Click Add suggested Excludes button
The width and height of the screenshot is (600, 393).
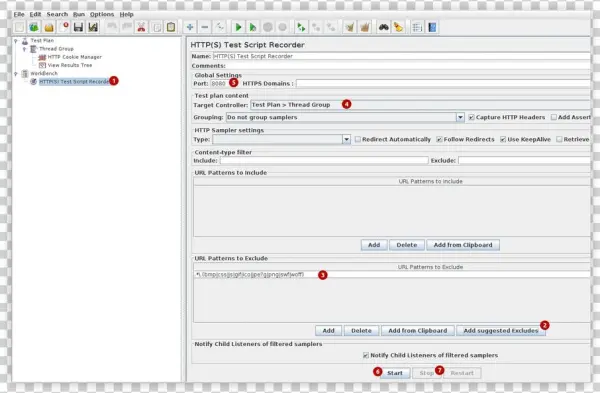pyautogui.click(x=501, y=331)
